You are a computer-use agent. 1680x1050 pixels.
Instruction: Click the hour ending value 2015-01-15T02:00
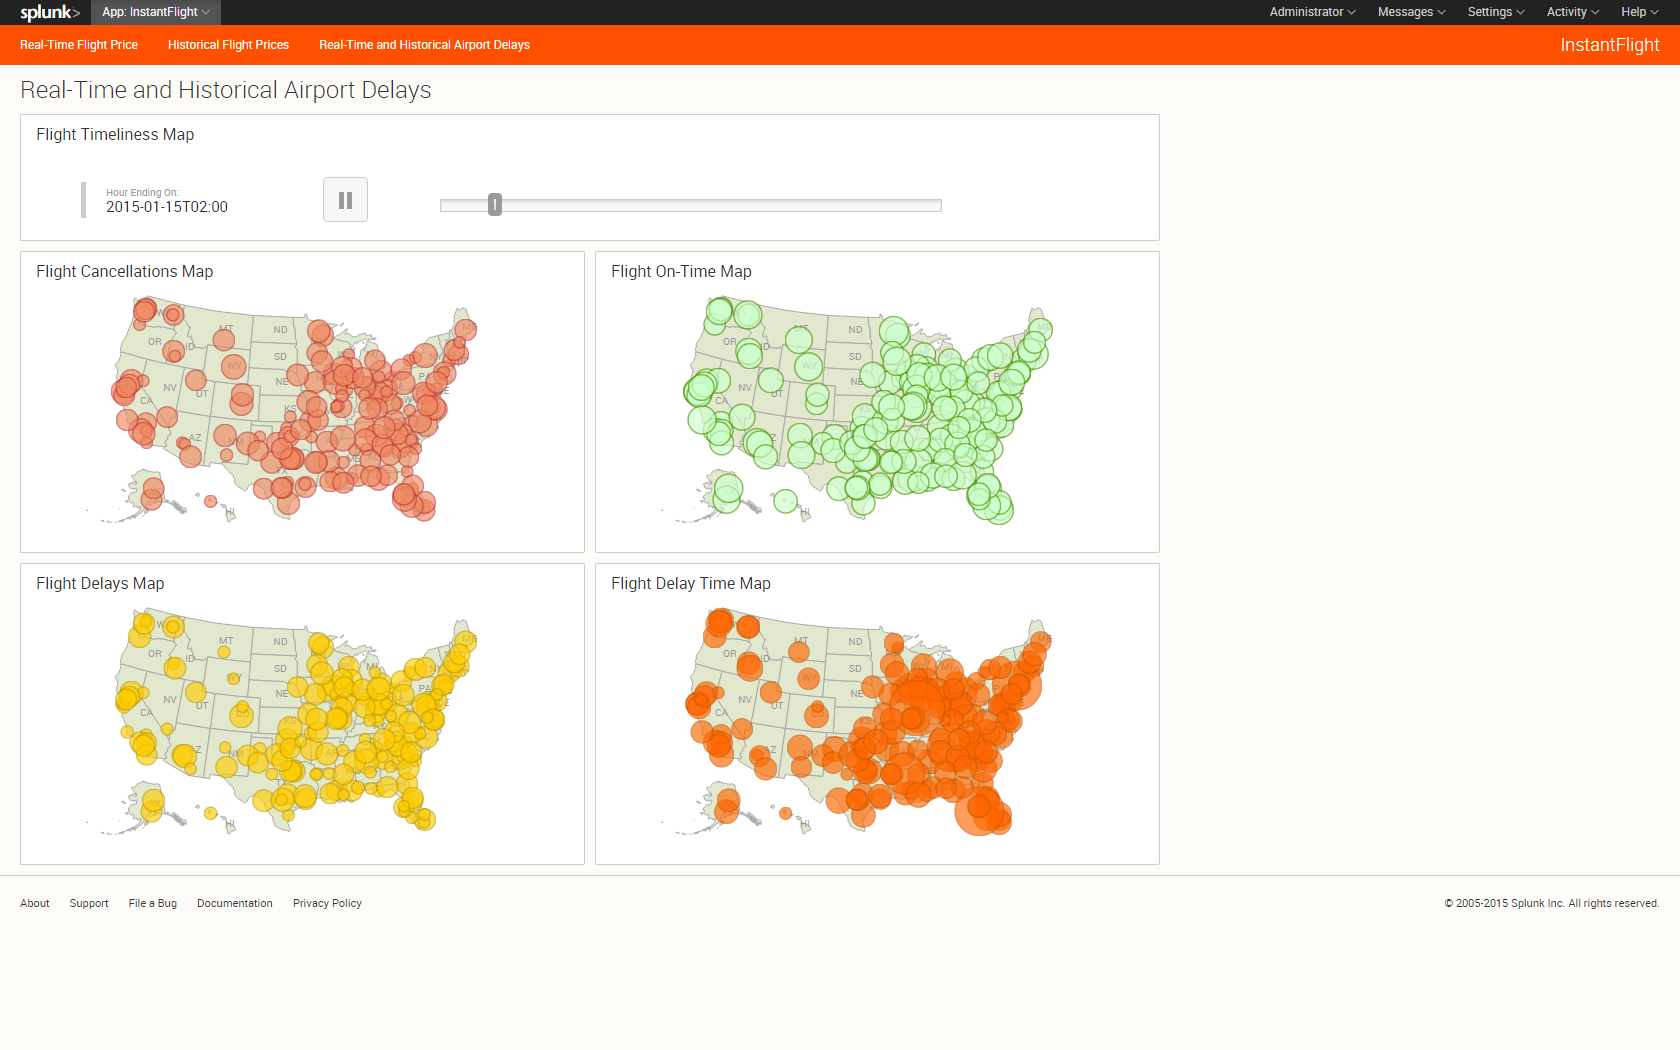[167, 207]
